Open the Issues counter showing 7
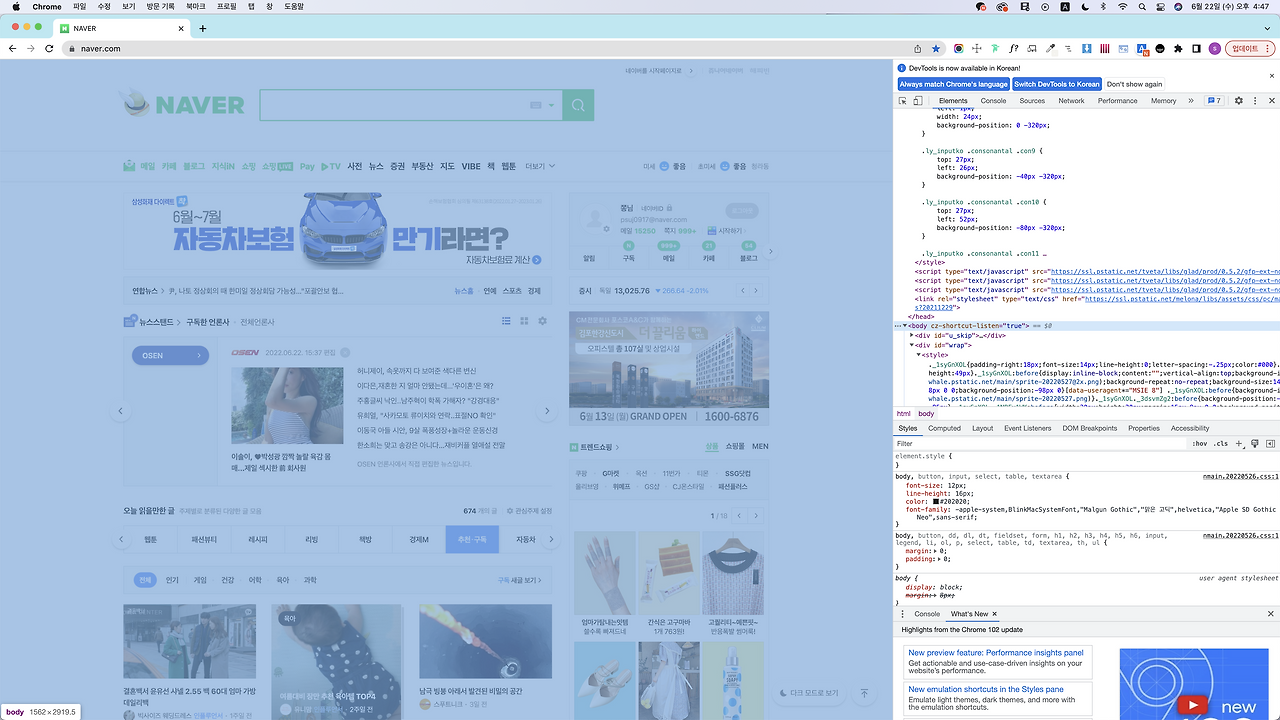Screen dimensions: 1280x720 click(1213, 100)
